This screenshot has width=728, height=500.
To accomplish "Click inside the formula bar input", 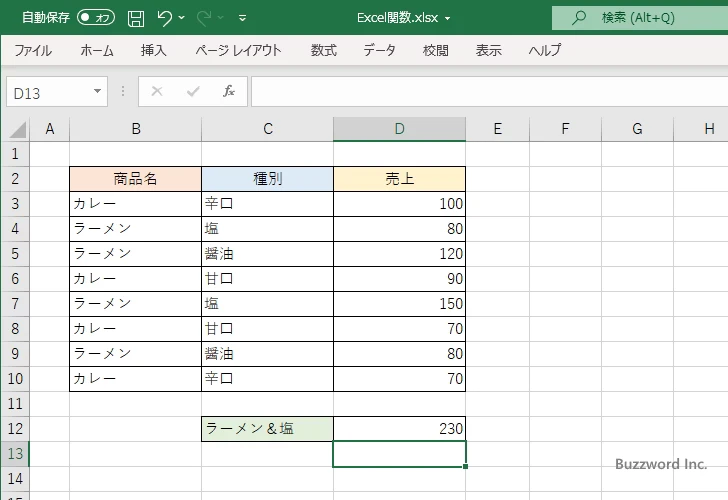I will coord(489,91).
